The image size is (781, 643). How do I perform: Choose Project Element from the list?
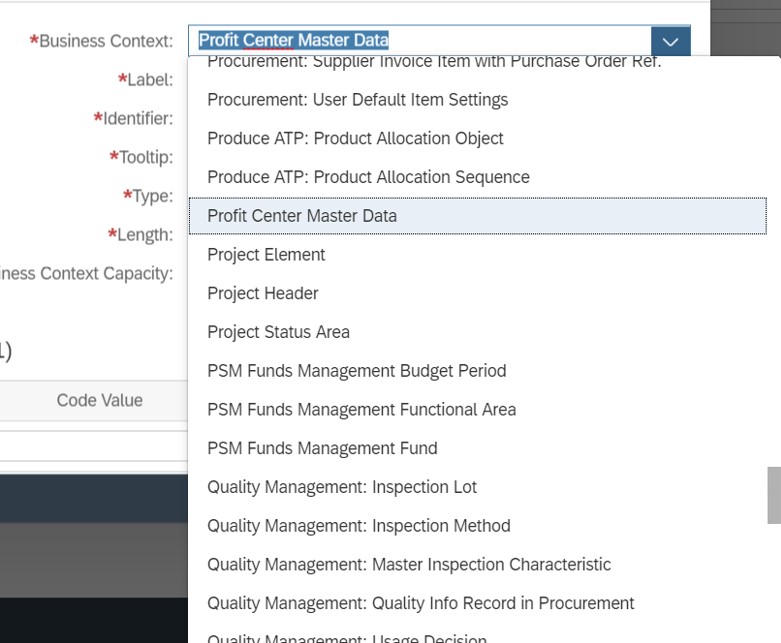tap(266, 255)
